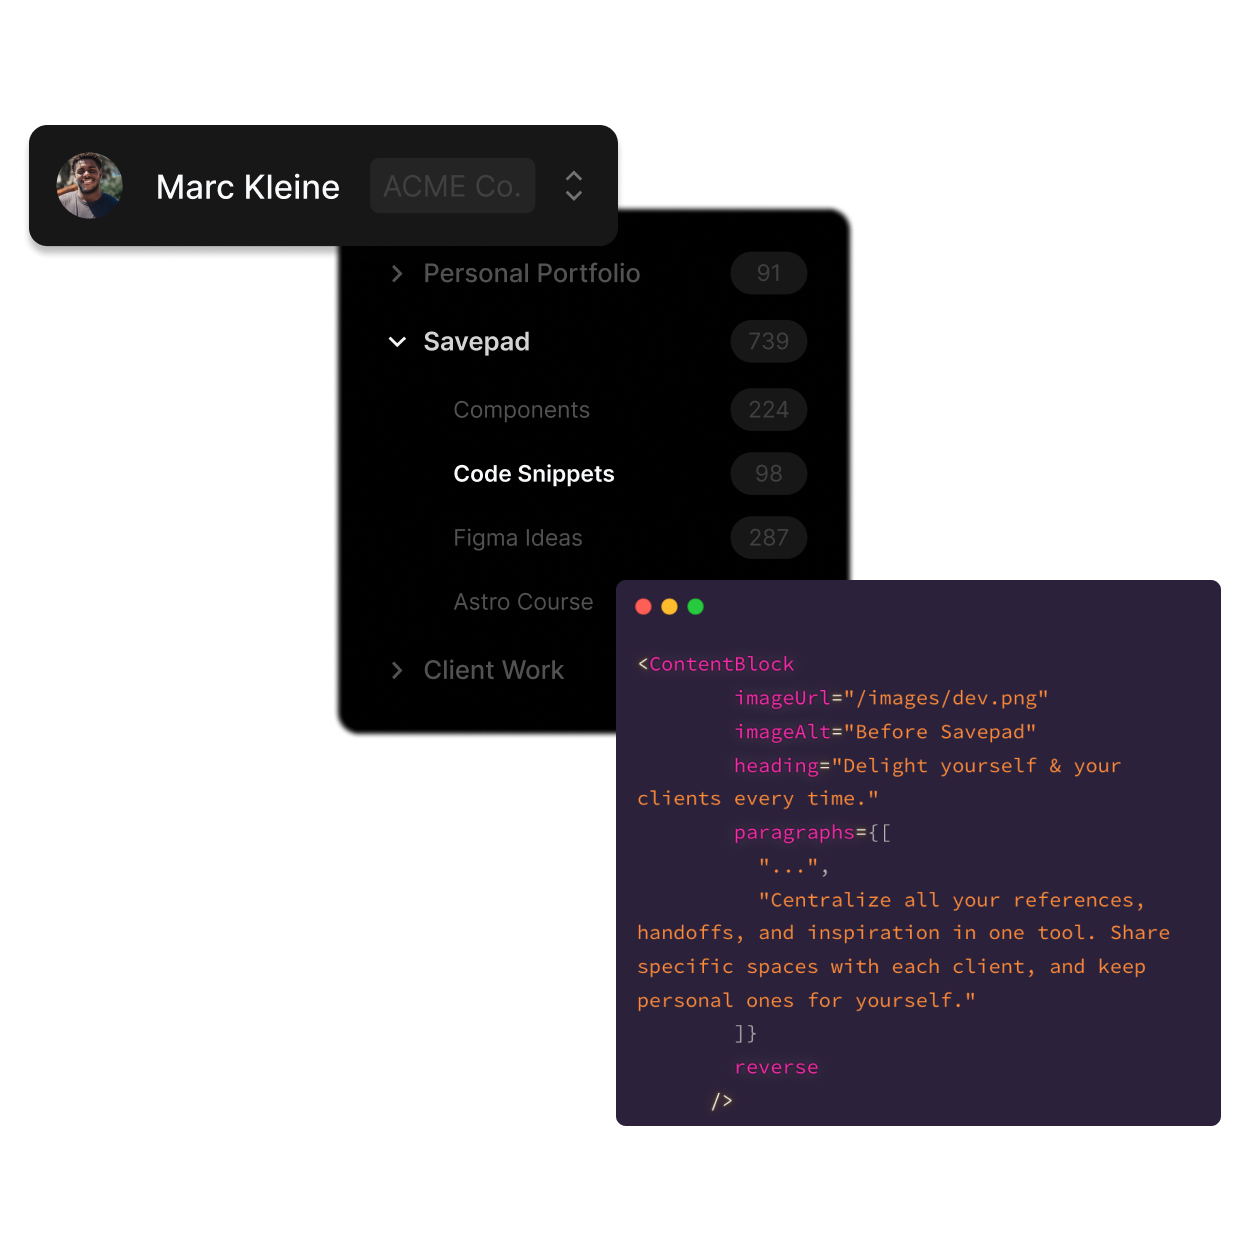Collapse the Savepad section
The image size is (1250, 1250).
pyautogui.click(x=397, y=341)
